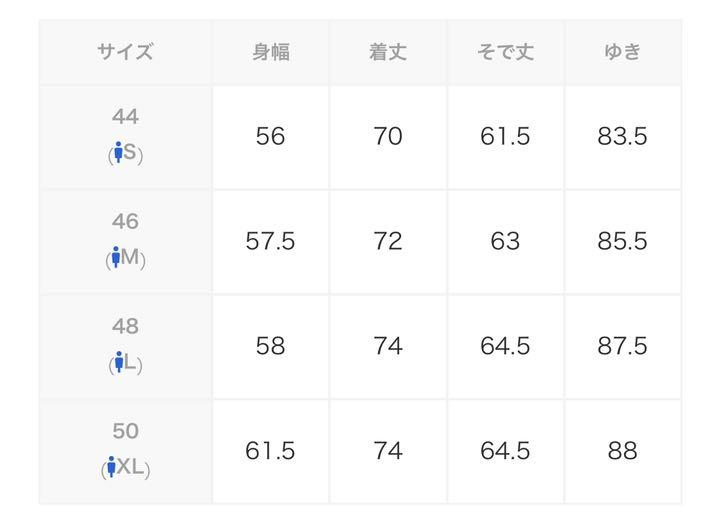Click the 88 value in the XL row

[623, 451]
